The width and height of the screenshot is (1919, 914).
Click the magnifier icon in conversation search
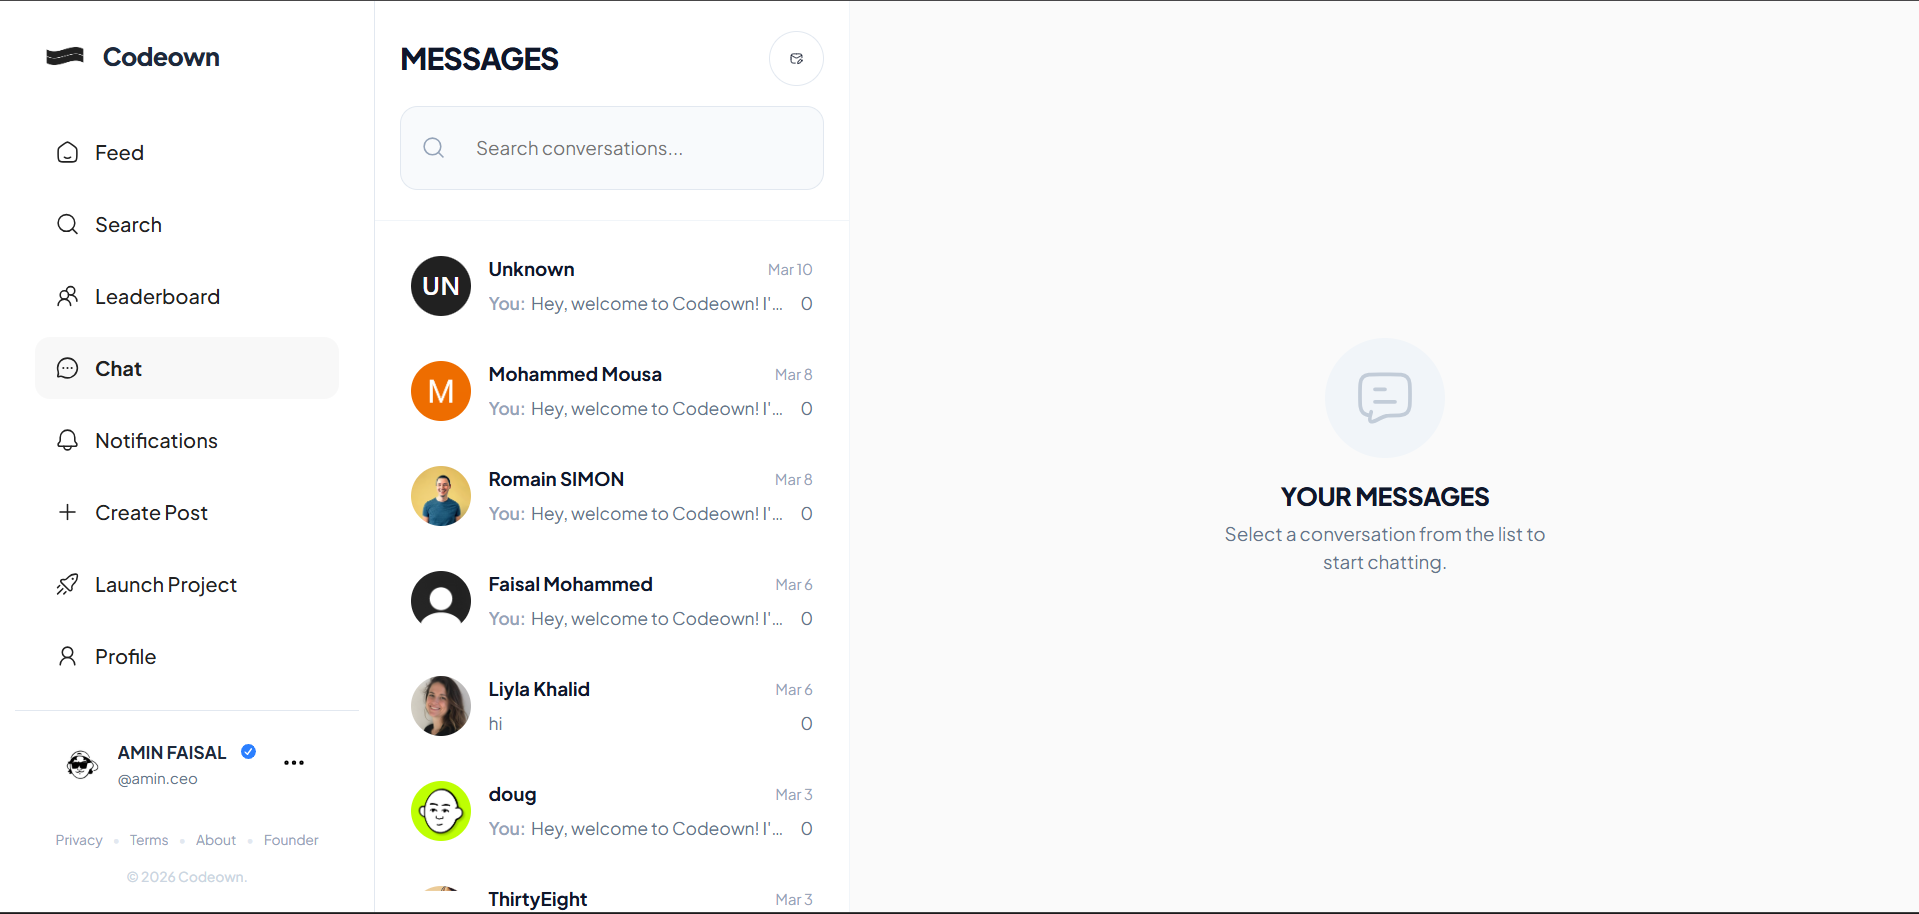tap(433, 148)
